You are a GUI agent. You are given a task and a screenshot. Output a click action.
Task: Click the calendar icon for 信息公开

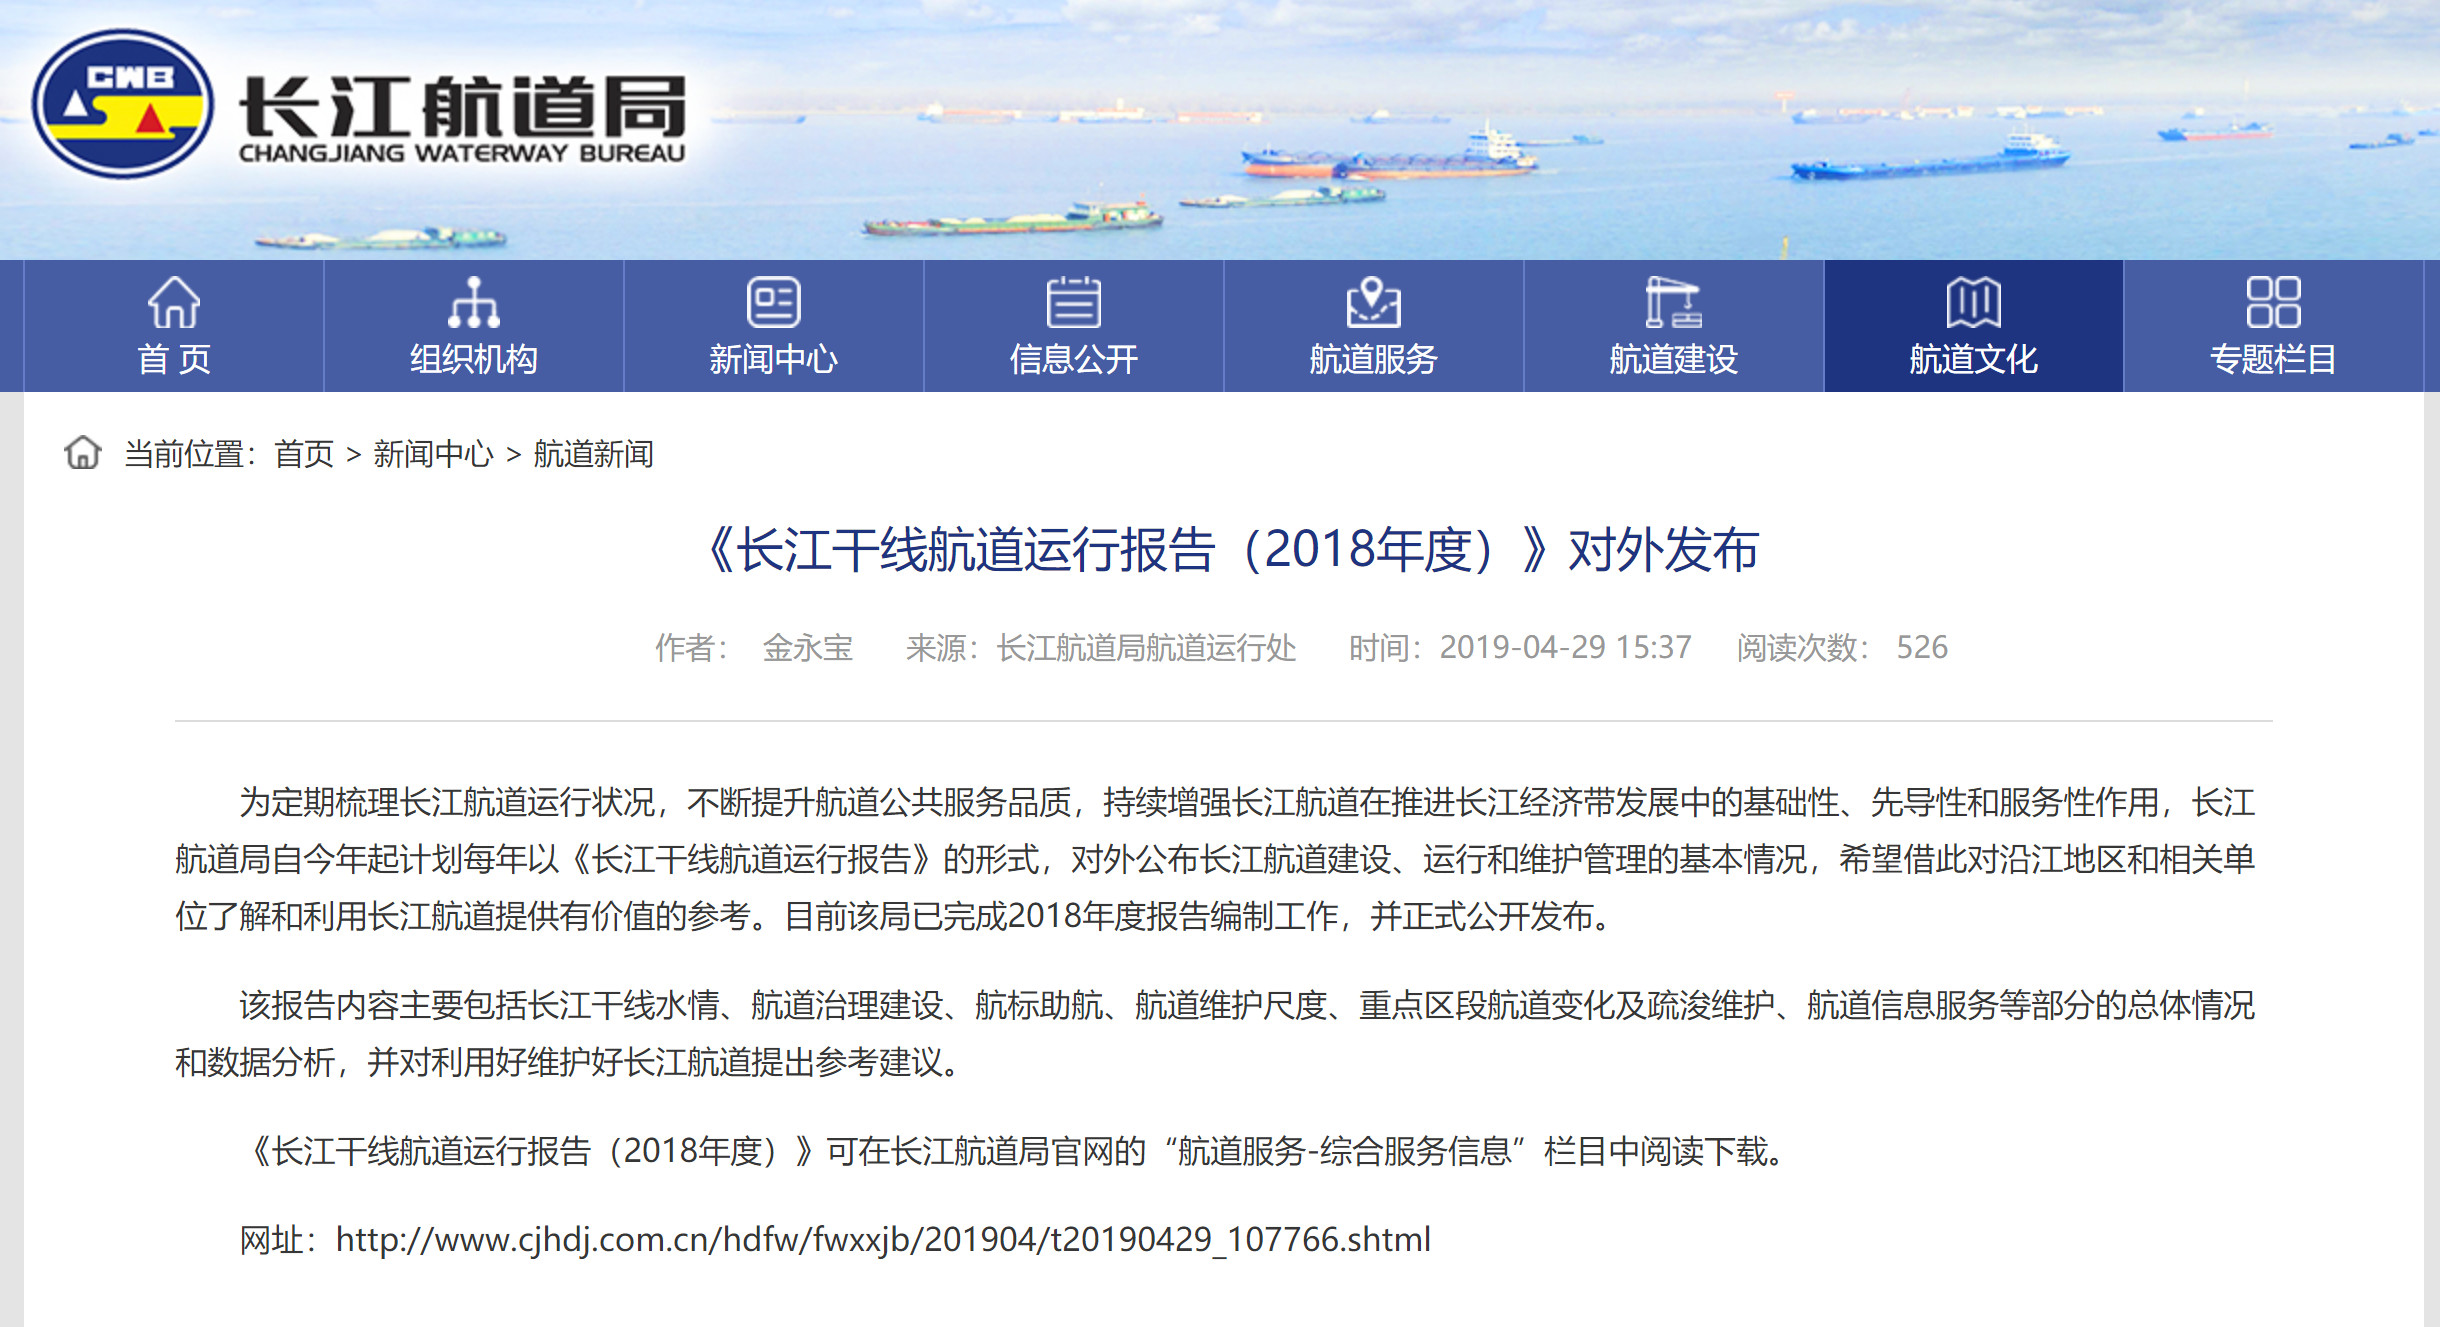(x=1073, y=302)
